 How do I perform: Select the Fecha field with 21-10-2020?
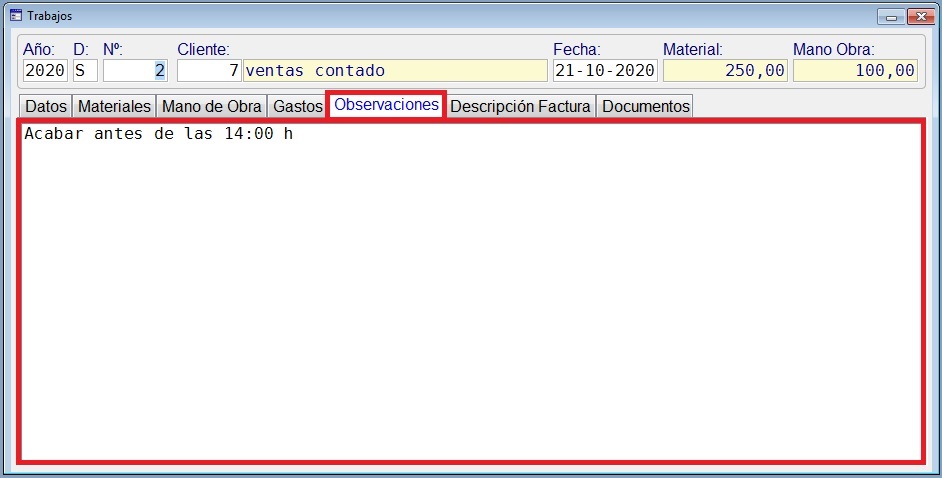point(605,71)
